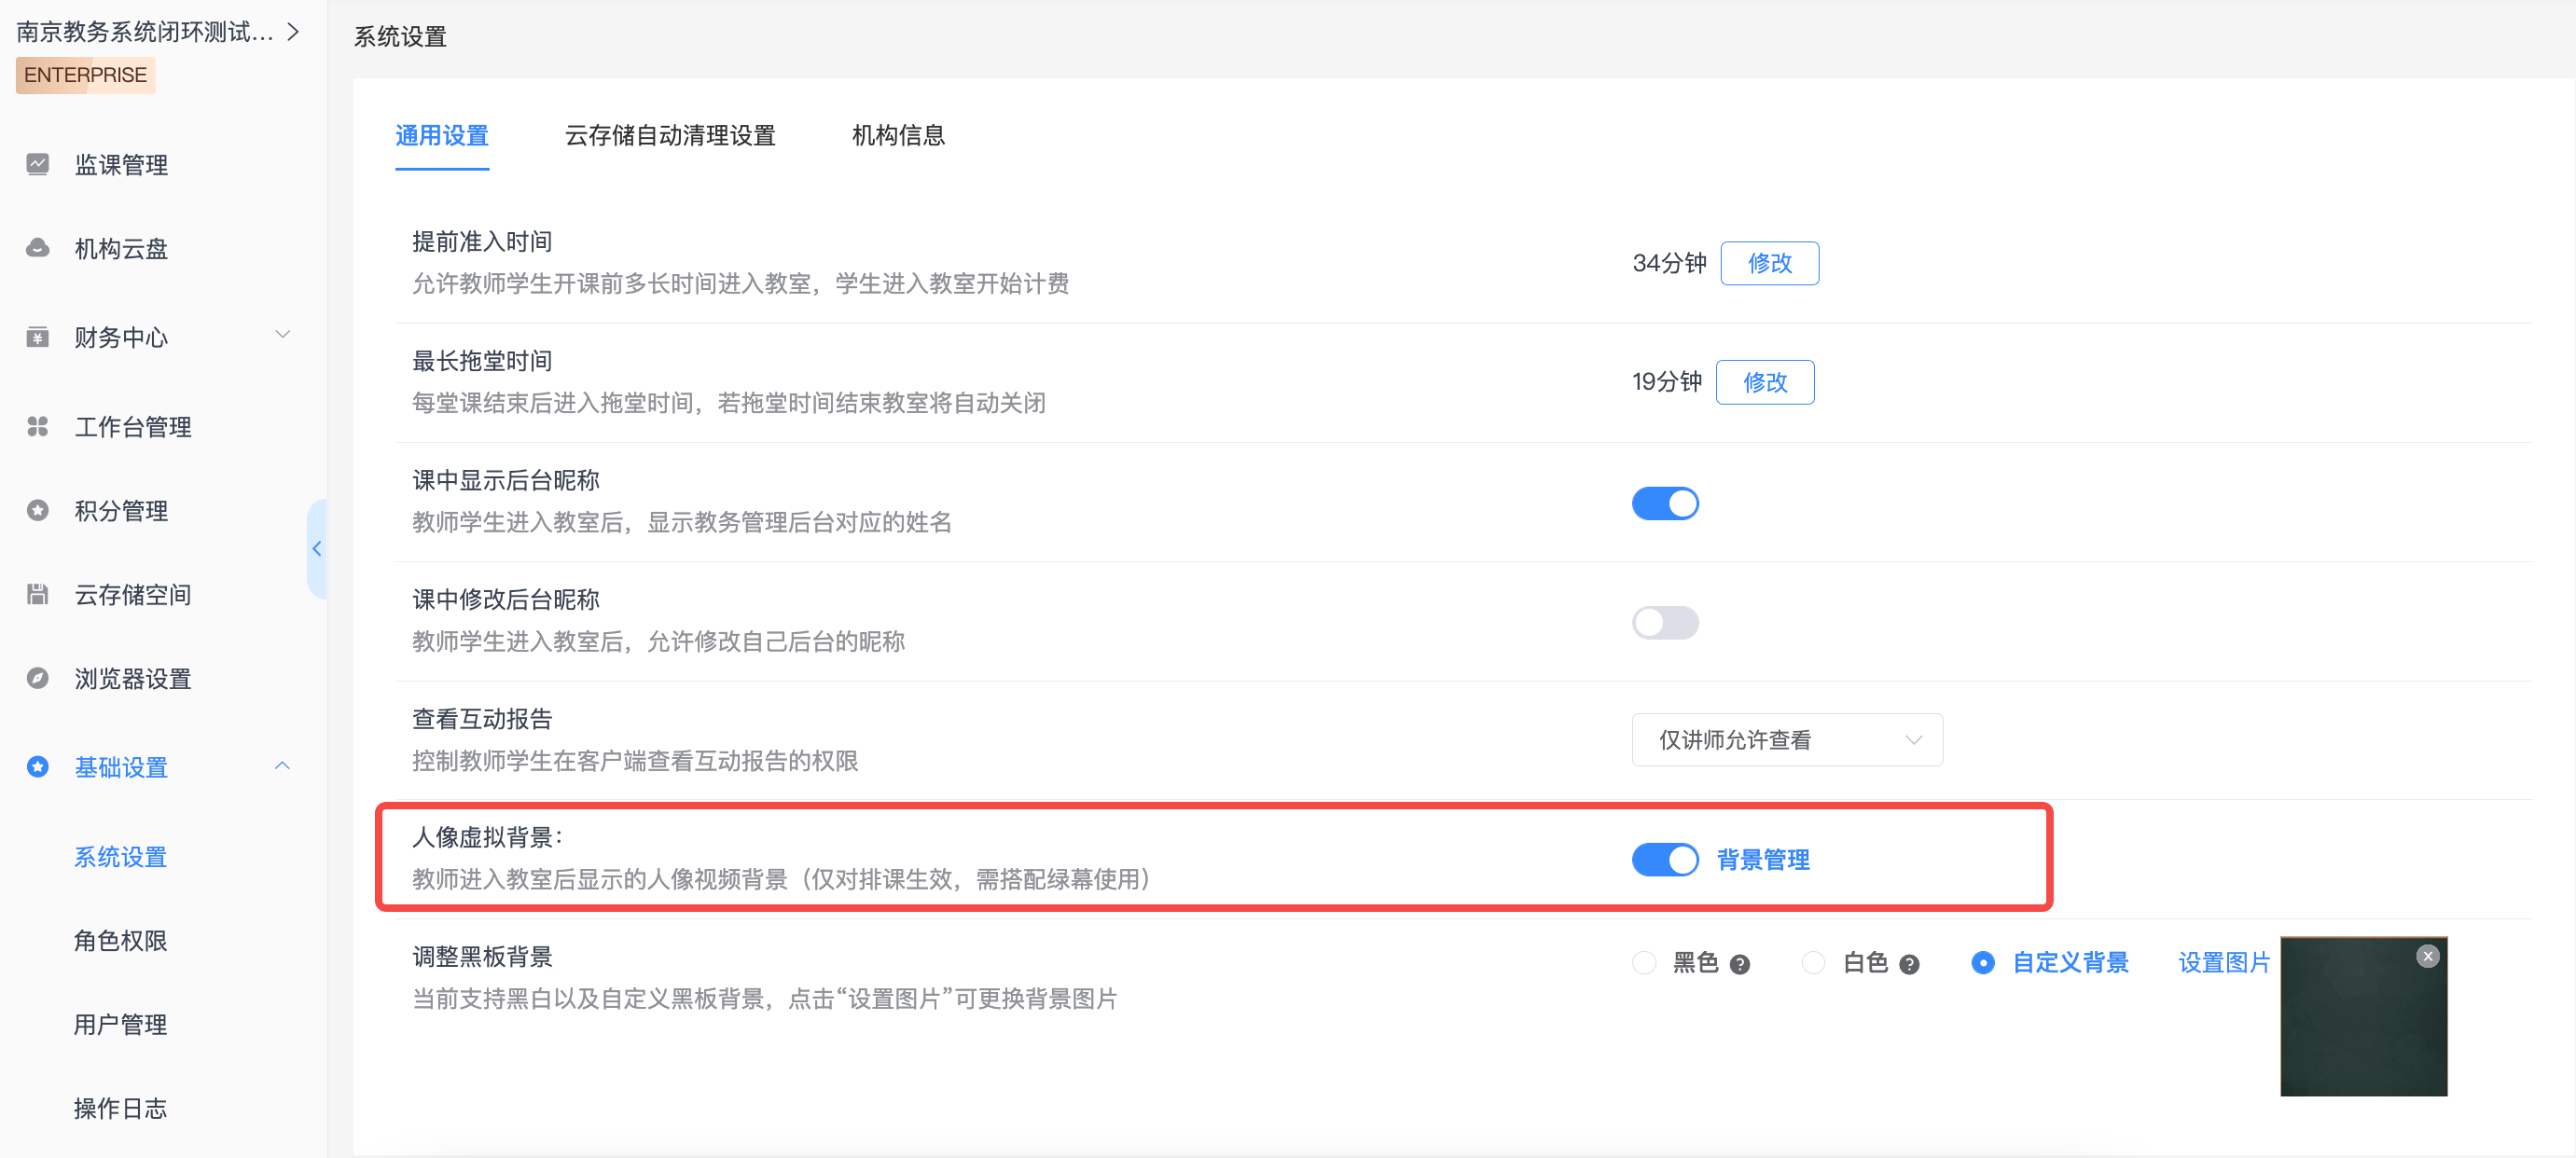Click the 19分钟 value text
Screen dimensions: 2576x1158
(1667, 382)
